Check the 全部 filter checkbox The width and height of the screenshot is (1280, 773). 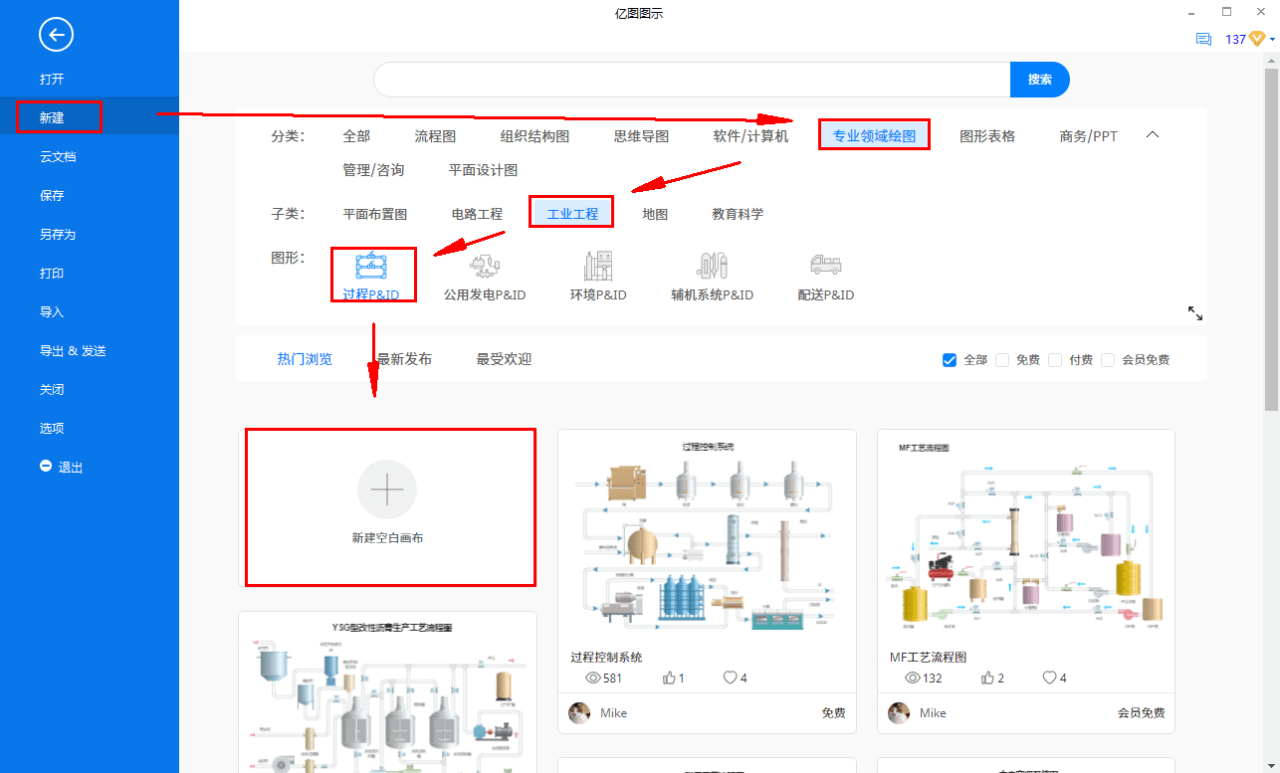point(950,360)
